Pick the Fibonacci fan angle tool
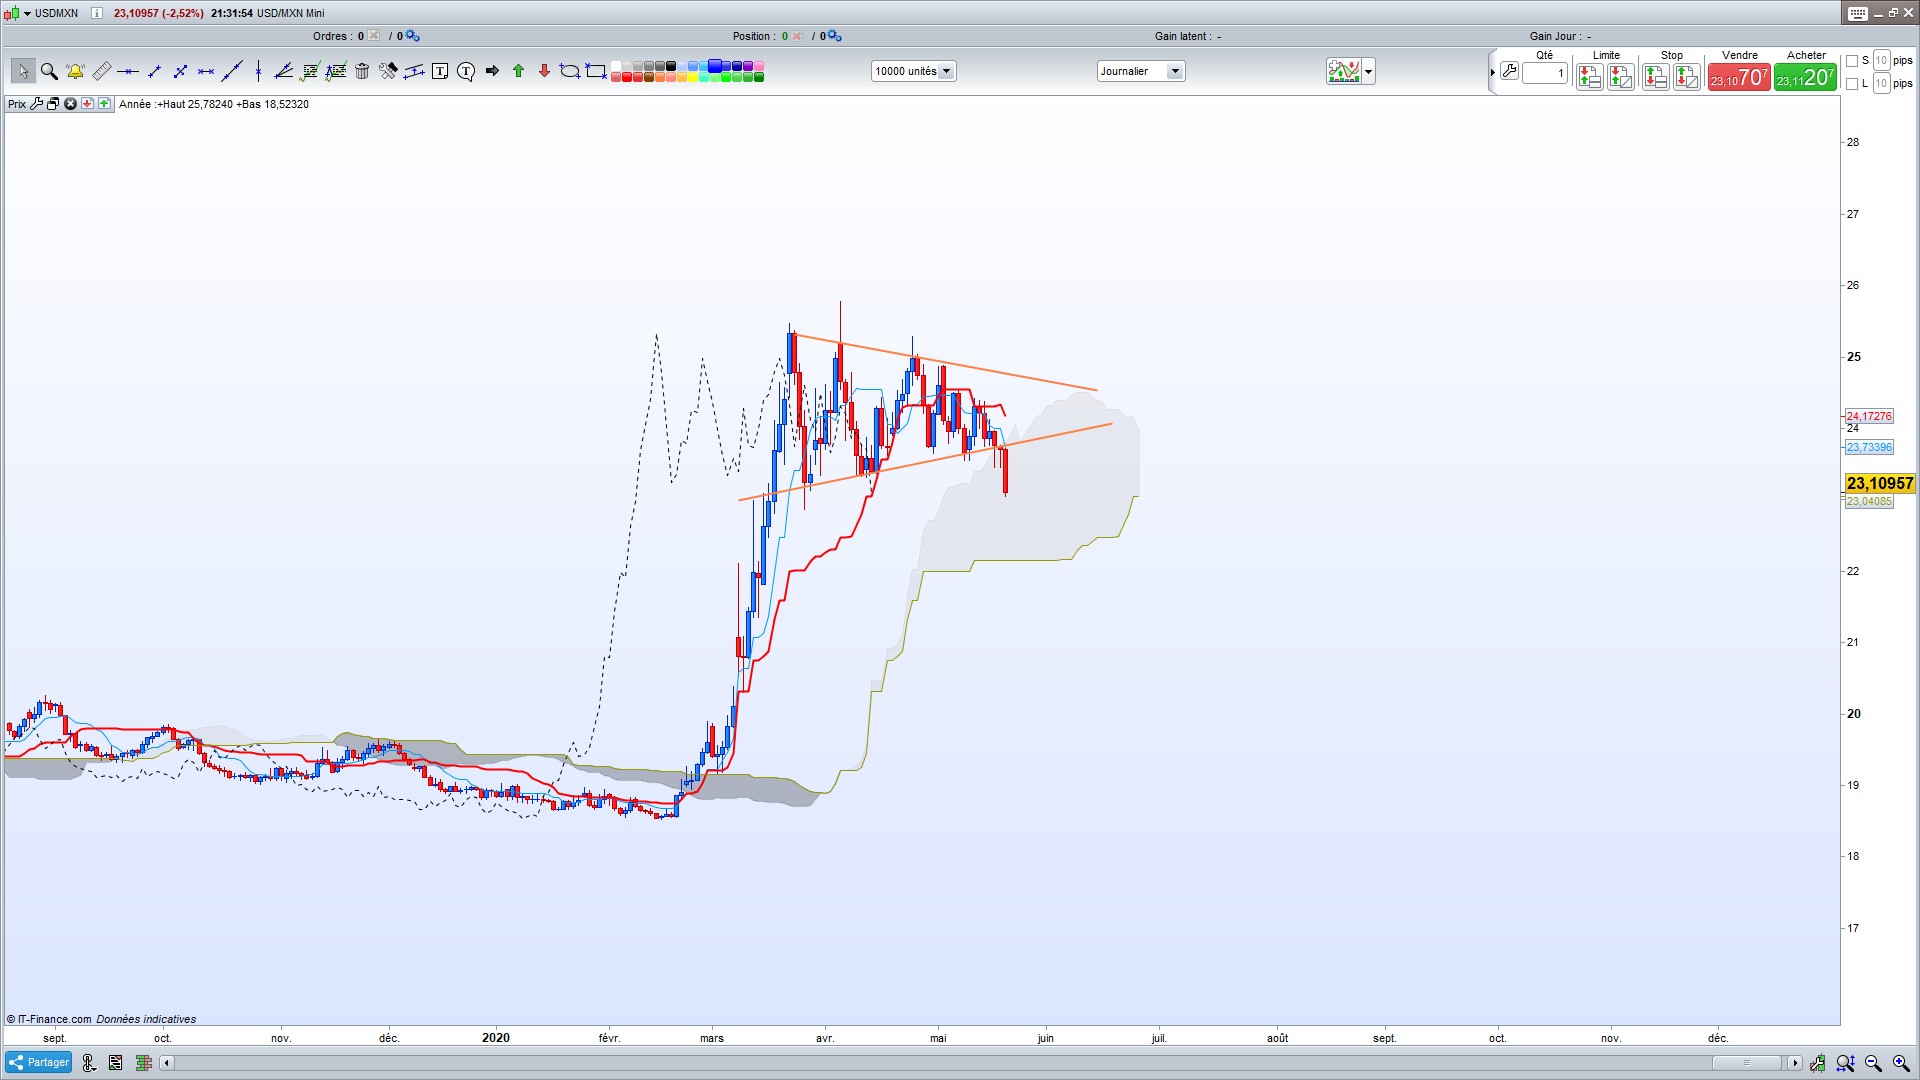The width and height of the screenshot is (1920, 1080). (283, 71)
